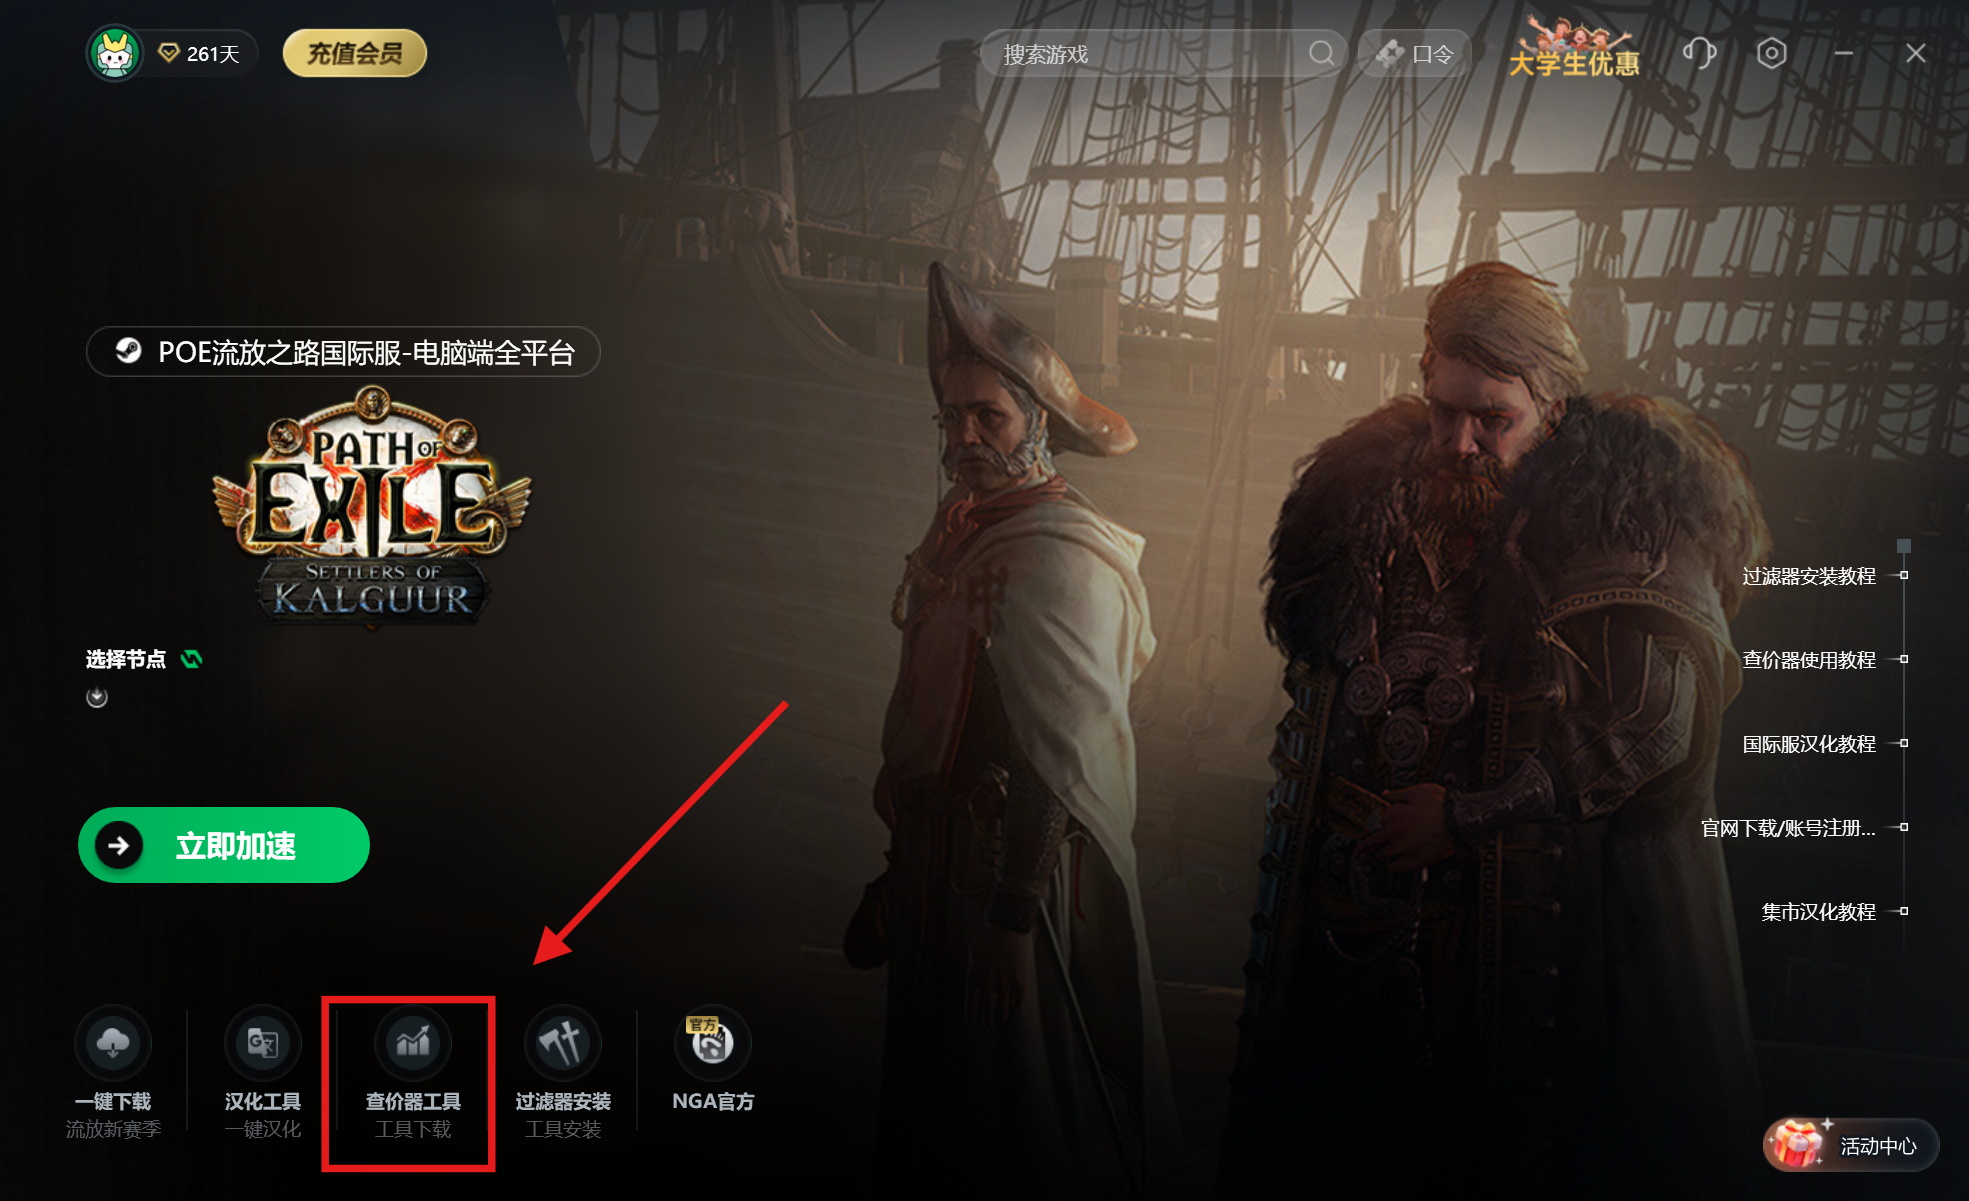Image resolution: width=1969 pixels, height=1201 pixels.
Task: Open the 过滤器安装教程 tutorial link
Action: pyautogui.click(x=1808, y=576)
